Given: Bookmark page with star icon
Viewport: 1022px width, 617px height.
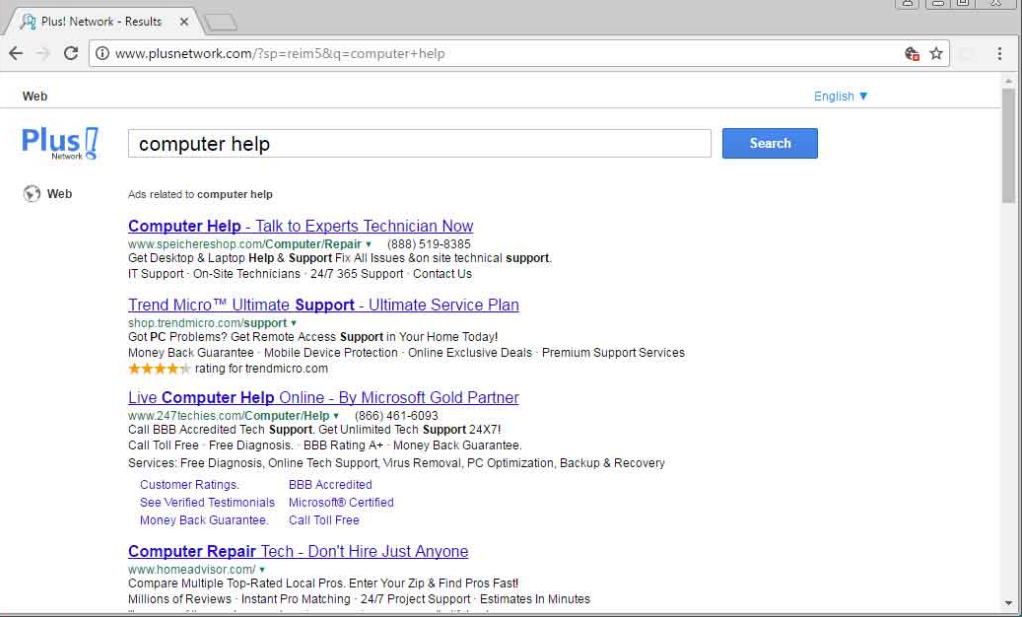Looking at the screenshot, I should [x=936, y=54].
